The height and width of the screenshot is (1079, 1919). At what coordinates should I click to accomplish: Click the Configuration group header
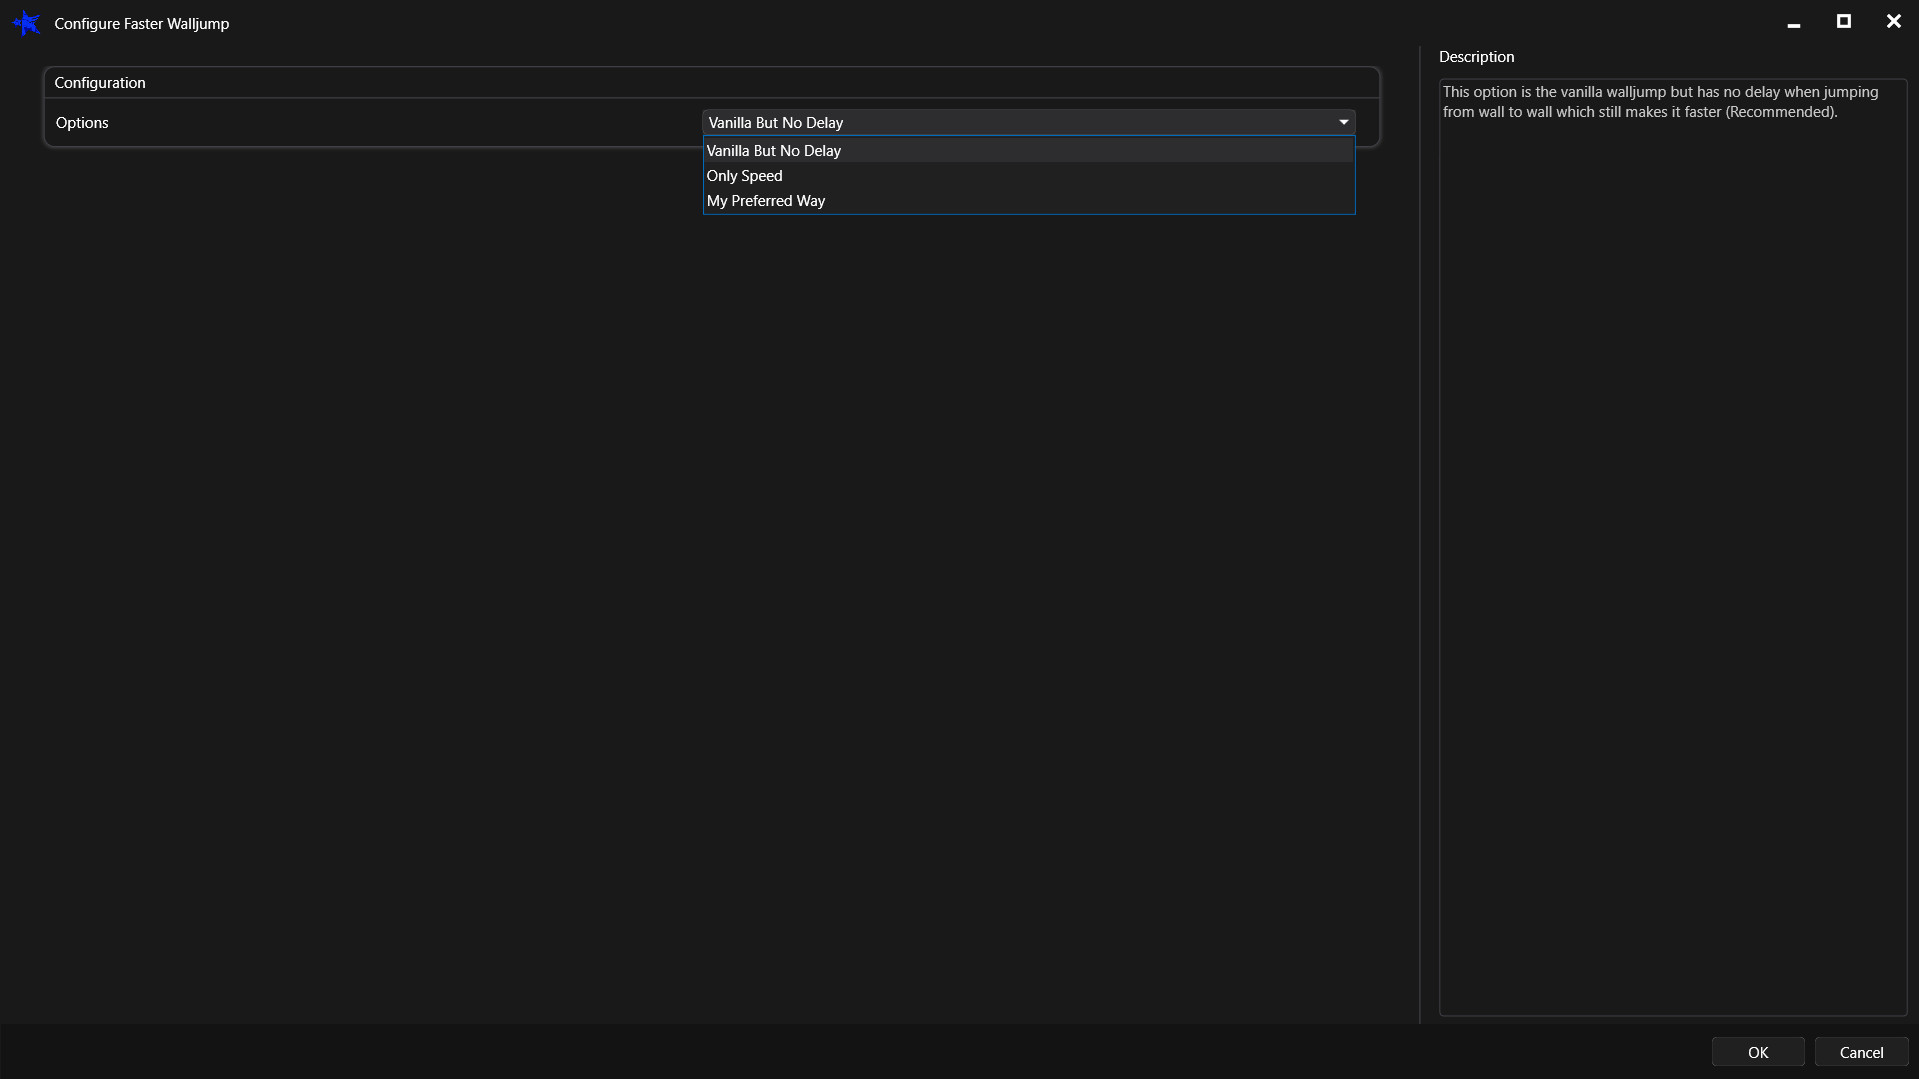coord(100,83)
